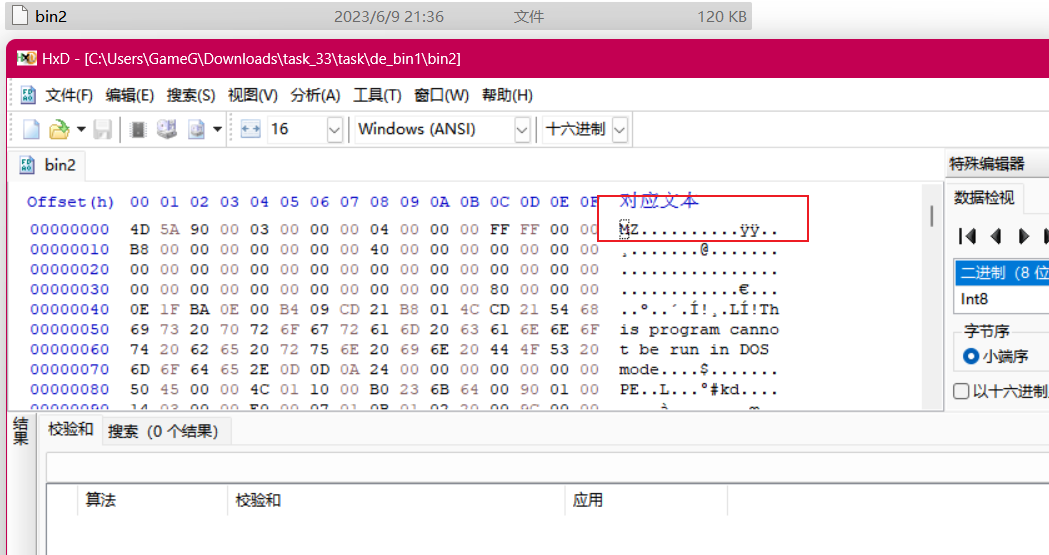Click the 120 KB size in Explorer row
This screenshot has height=555, width=1049.
pos(722,17)
